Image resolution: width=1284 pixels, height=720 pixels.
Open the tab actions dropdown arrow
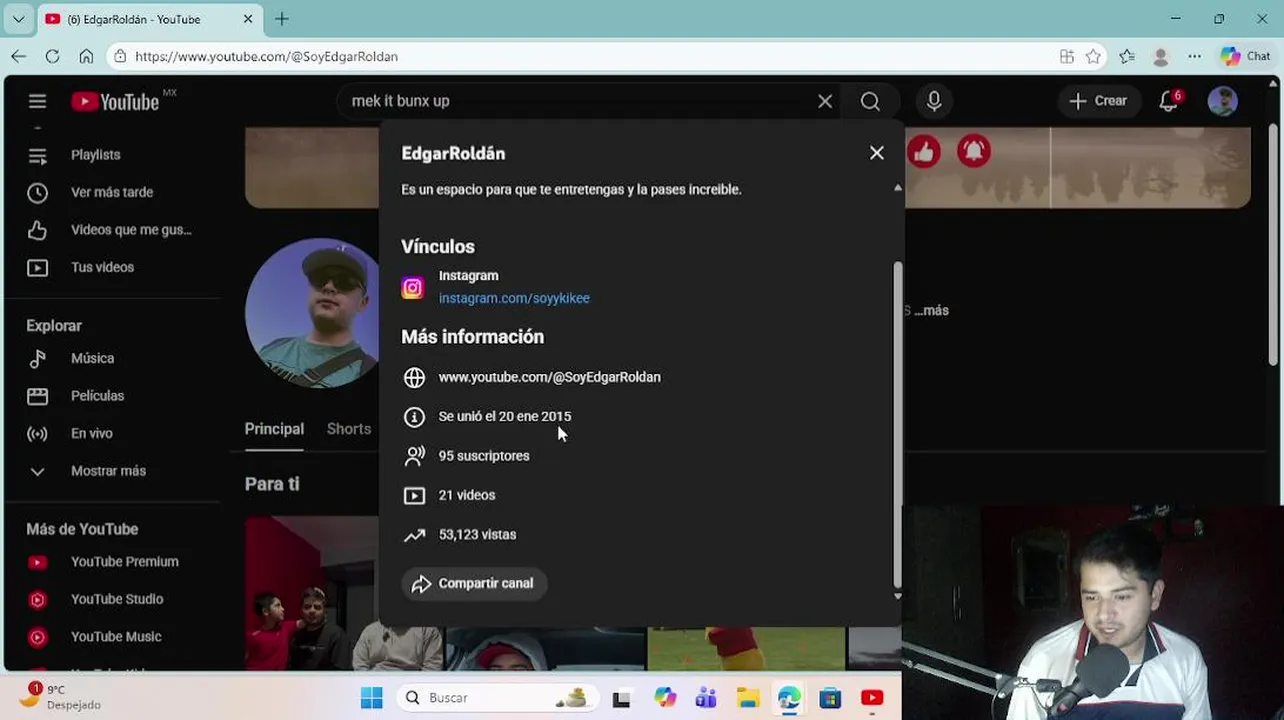pos(18,19)
